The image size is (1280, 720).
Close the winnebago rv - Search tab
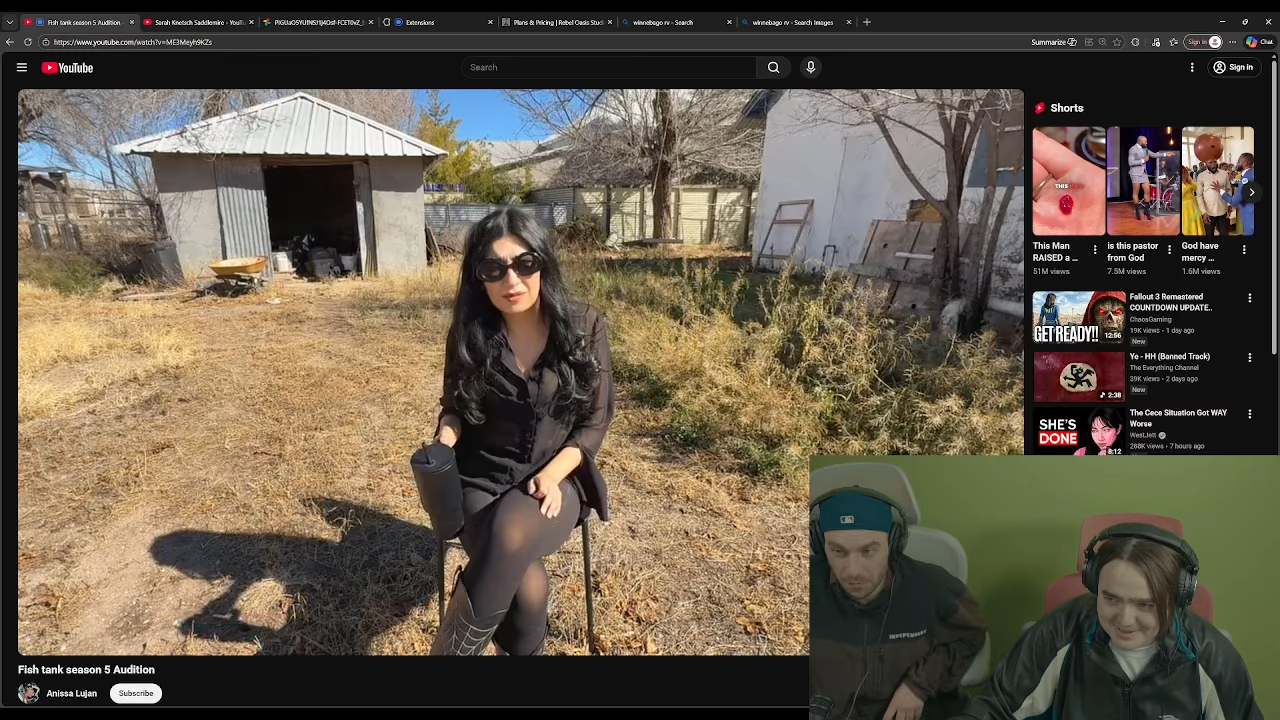(x=729, y=22)
